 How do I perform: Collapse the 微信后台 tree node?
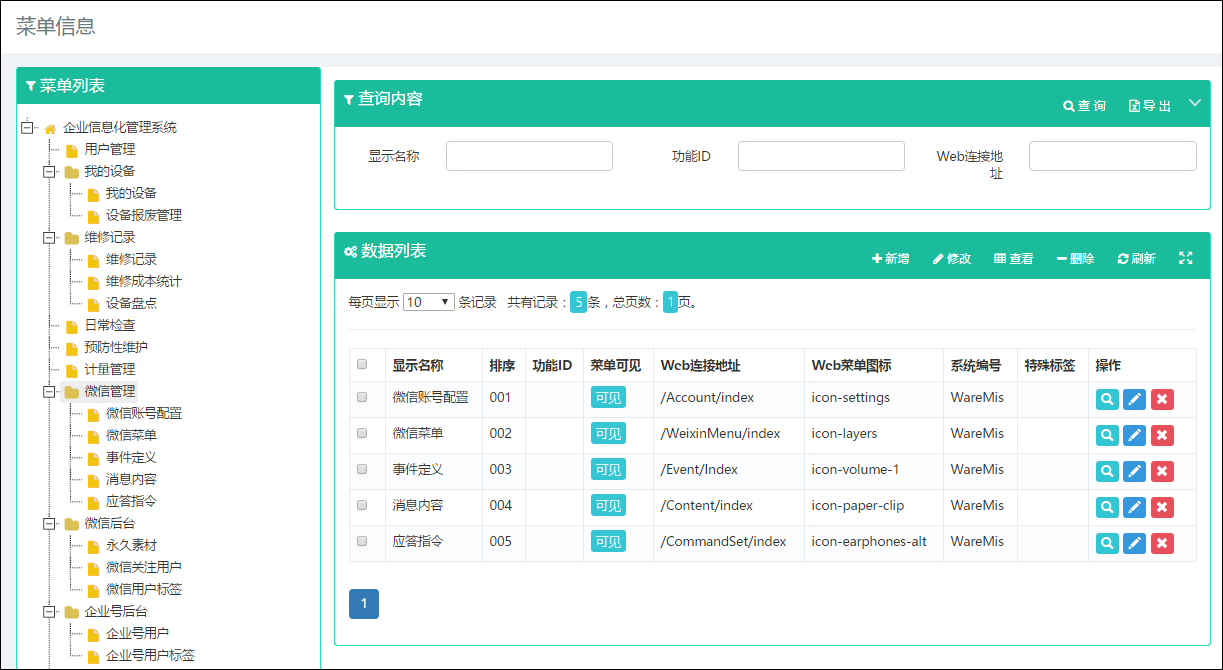(x=48, y=523)
